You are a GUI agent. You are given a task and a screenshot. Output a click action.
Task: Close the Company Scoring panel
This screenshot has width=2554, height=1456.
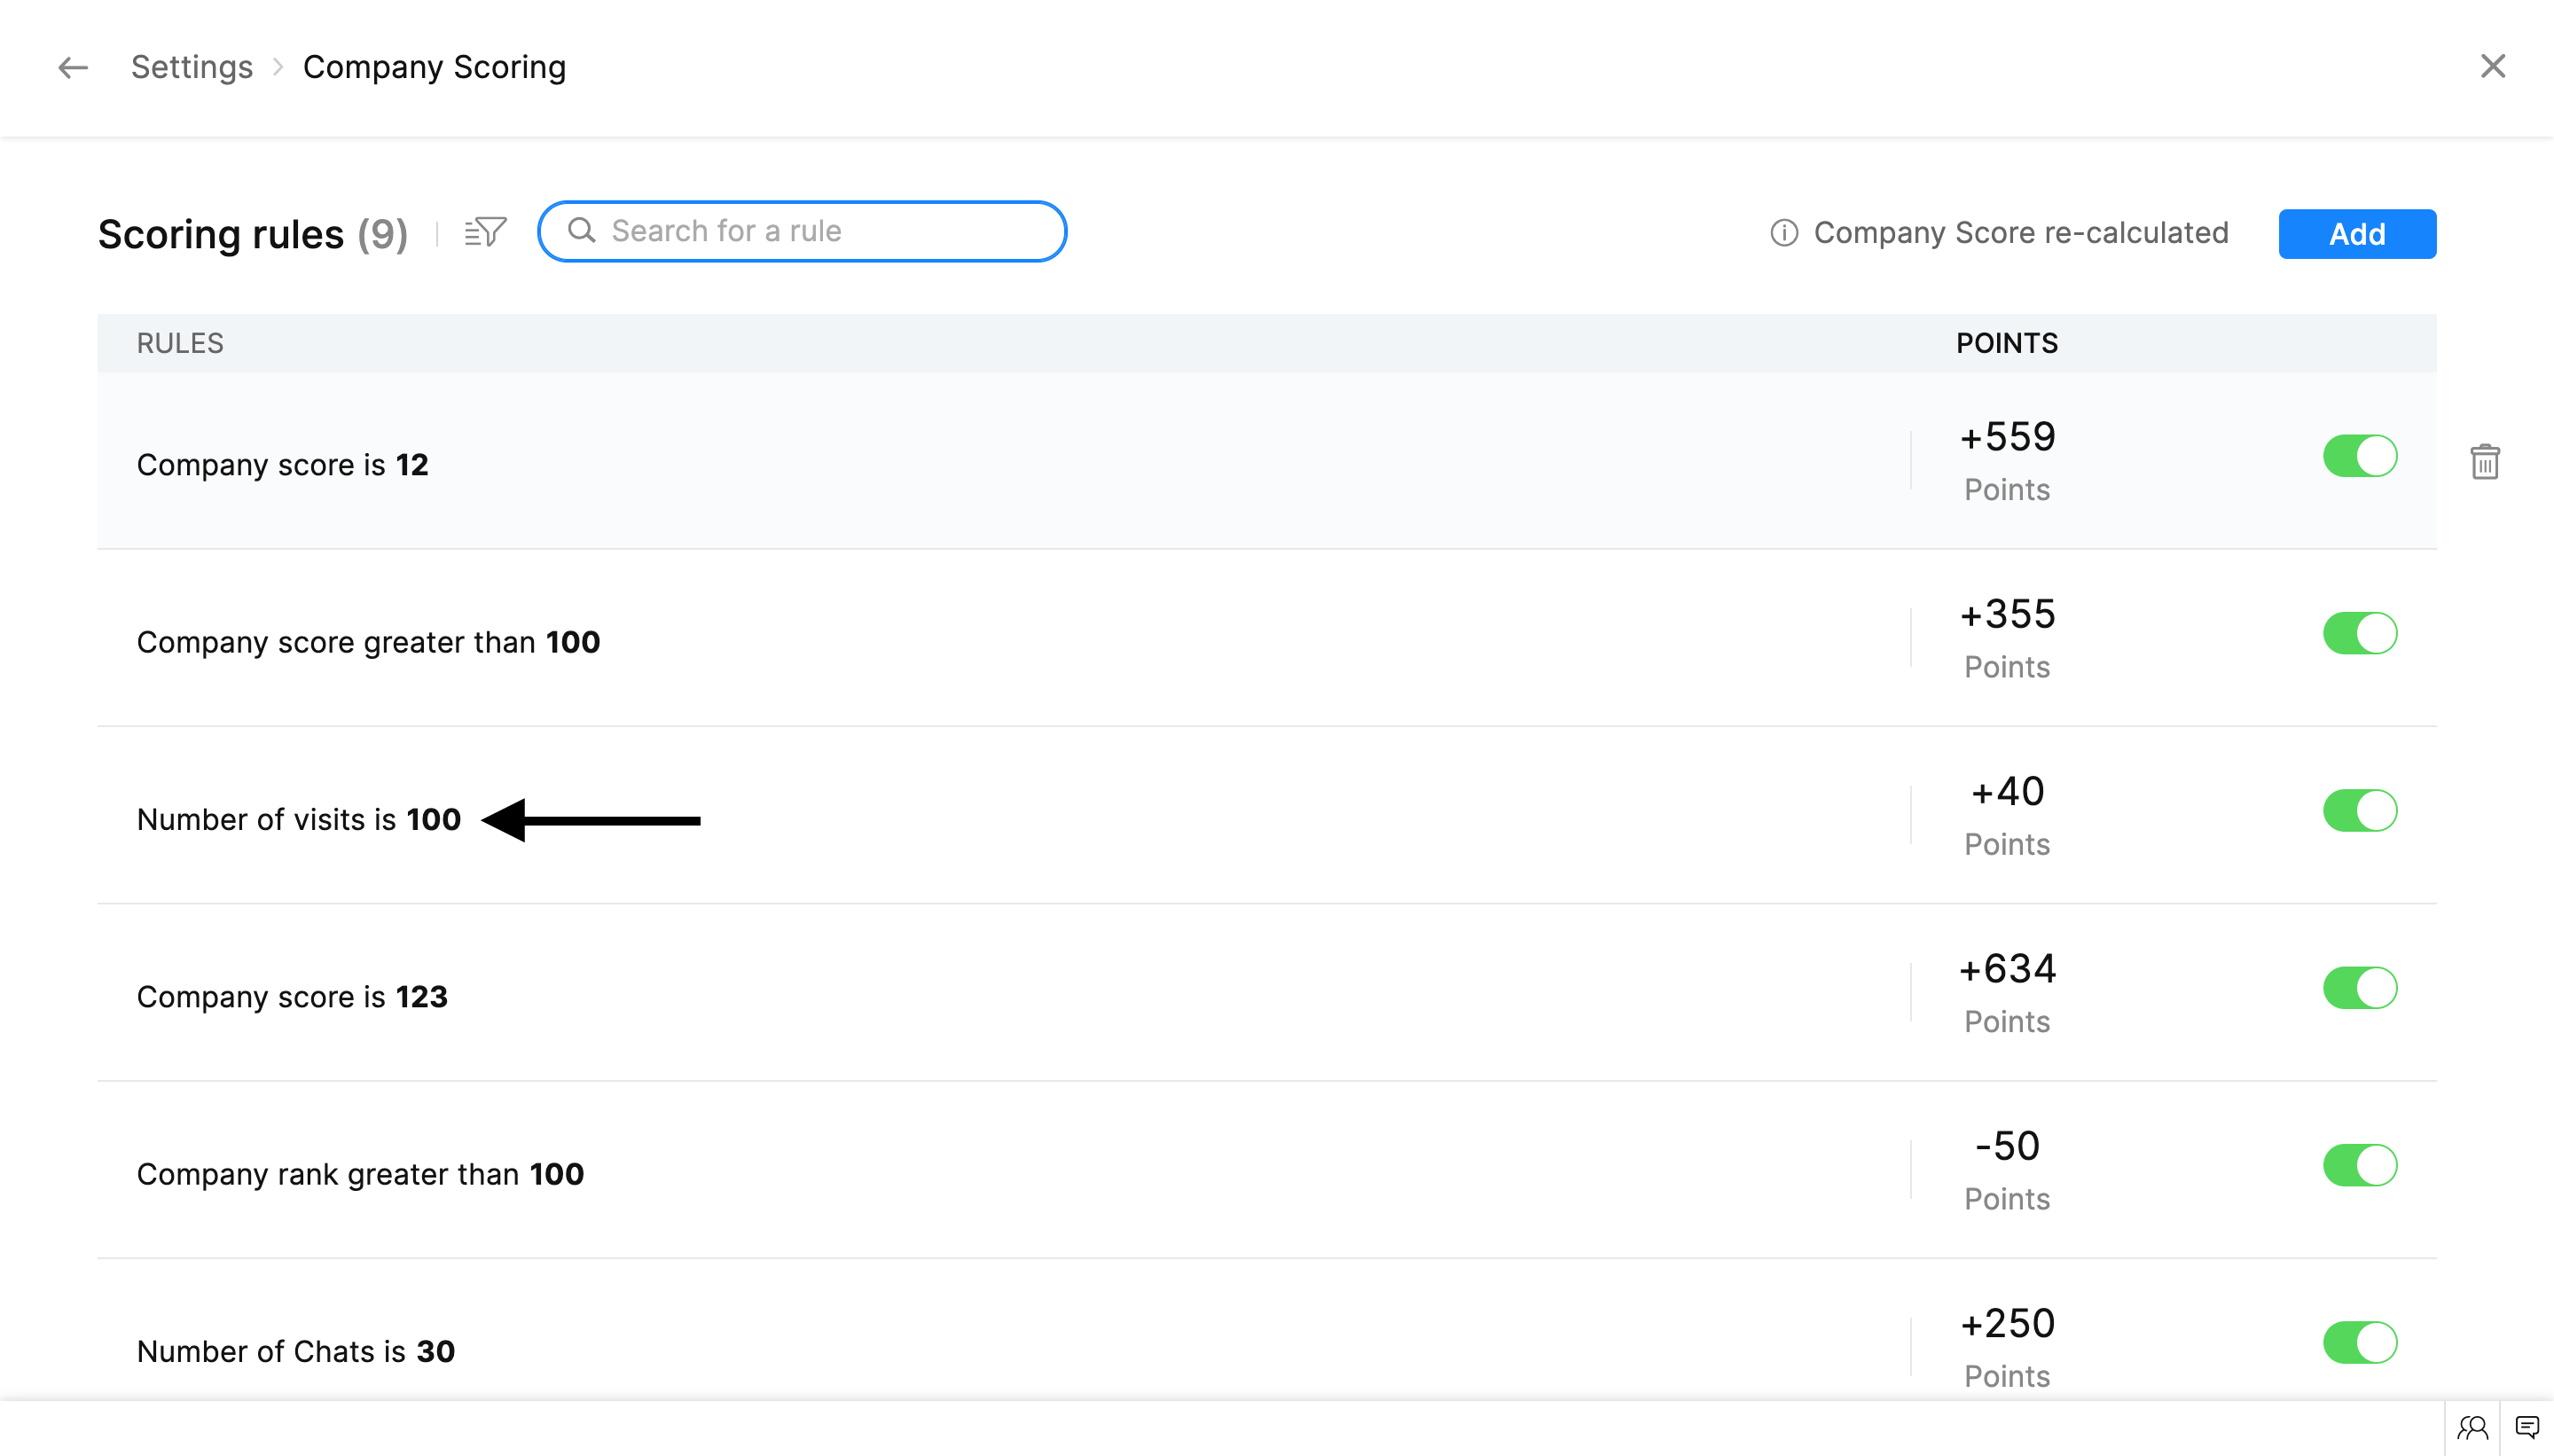(x=2492, y=66)
